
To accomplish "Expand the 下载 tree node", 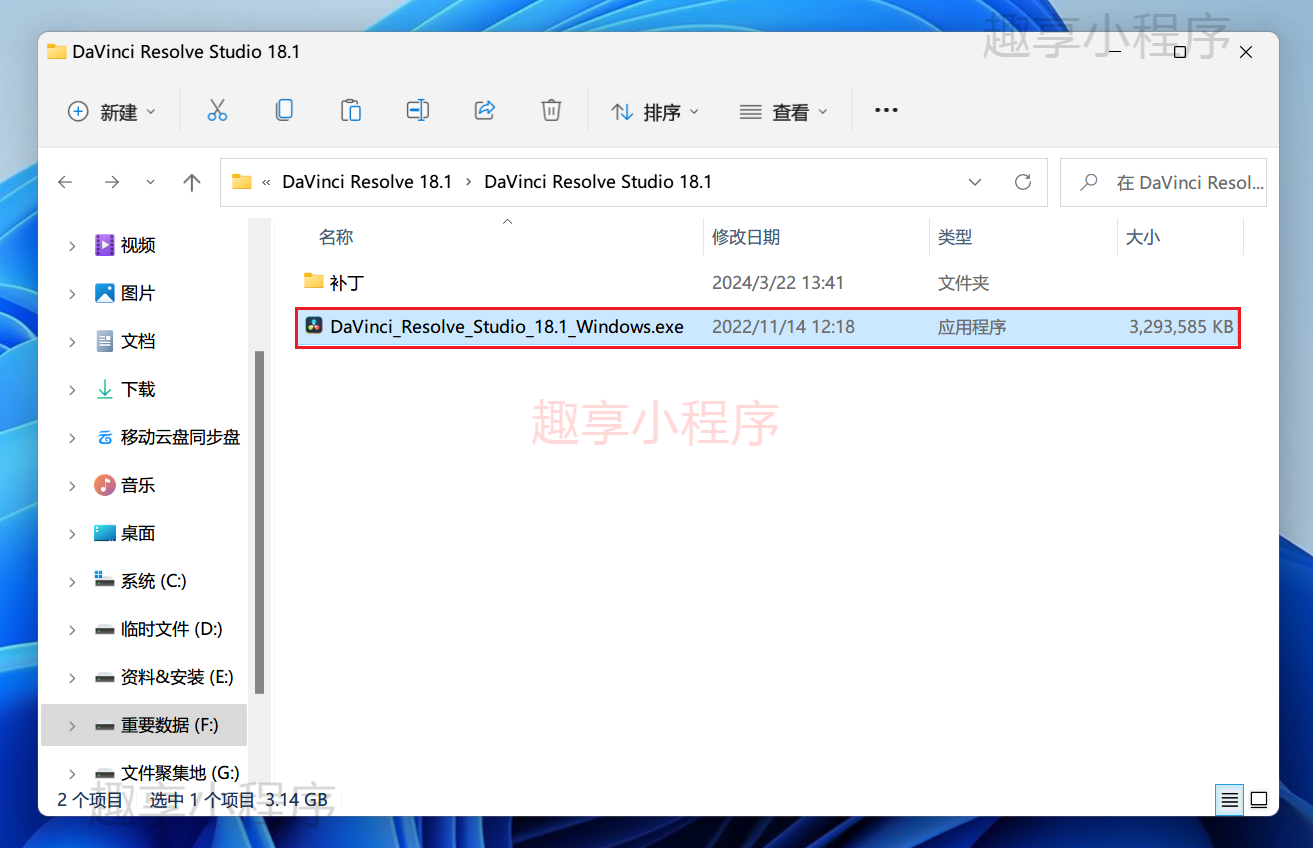I will (72, 389).
